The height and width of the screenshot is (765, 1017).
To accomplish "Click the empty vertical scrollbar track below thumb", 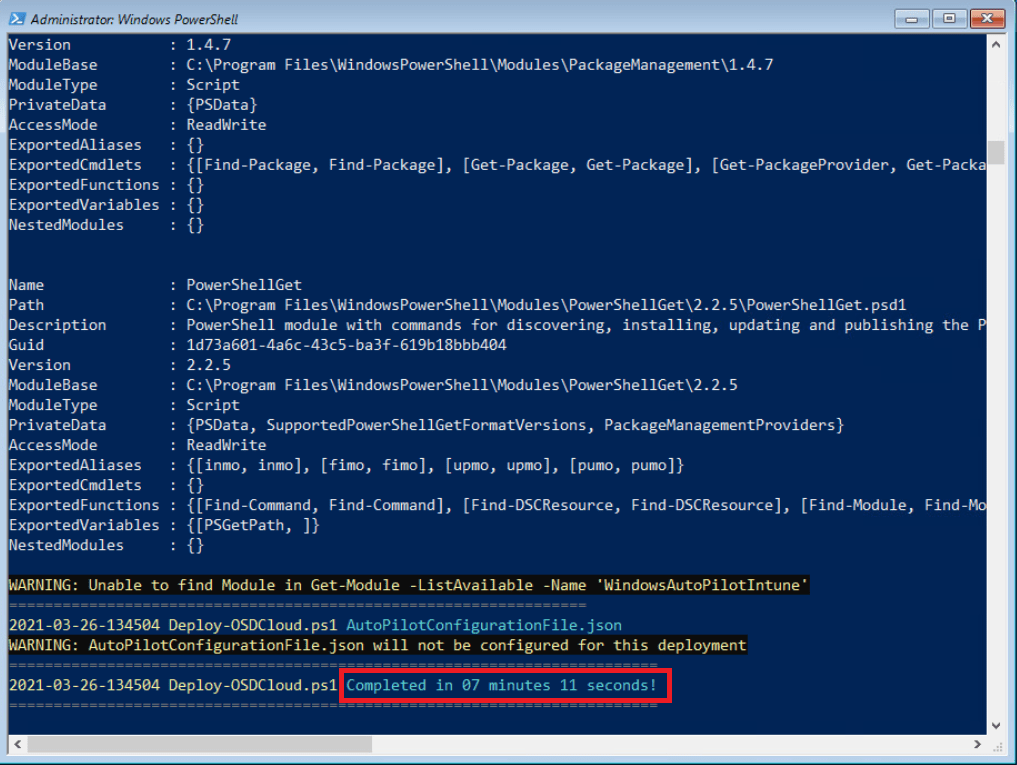I will [996, 450].
